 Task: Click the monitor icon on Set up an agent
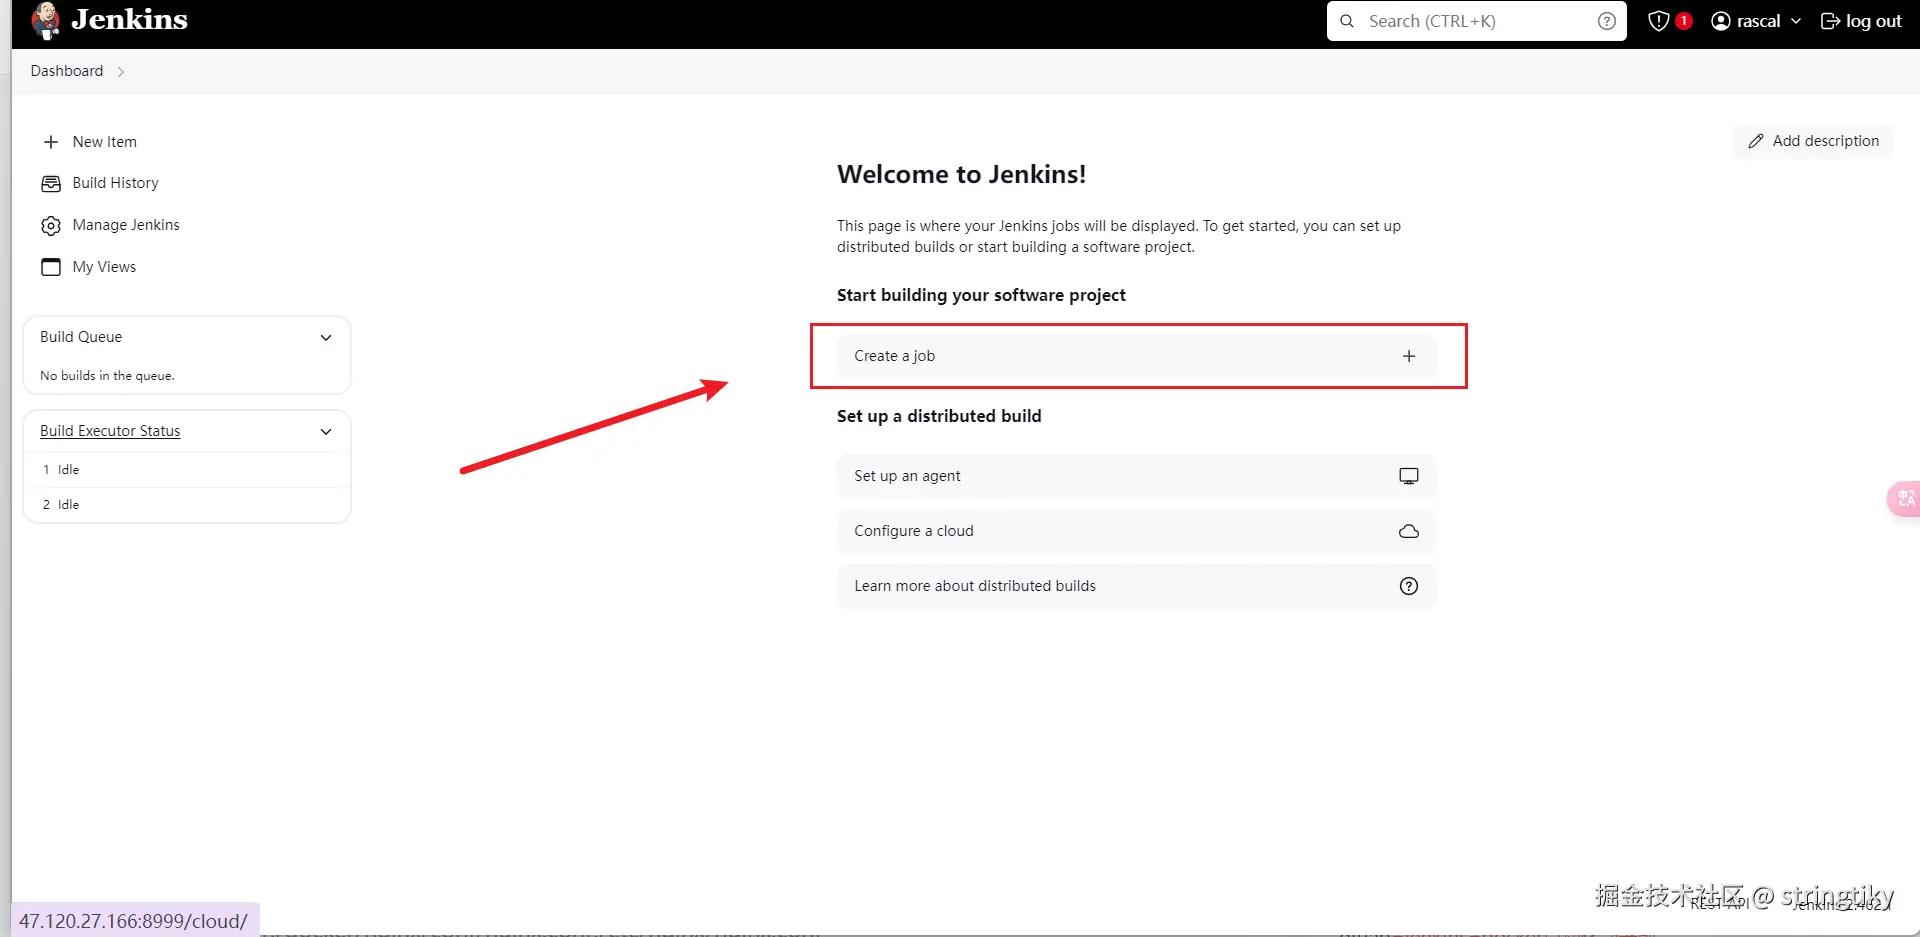[1409, 476]
